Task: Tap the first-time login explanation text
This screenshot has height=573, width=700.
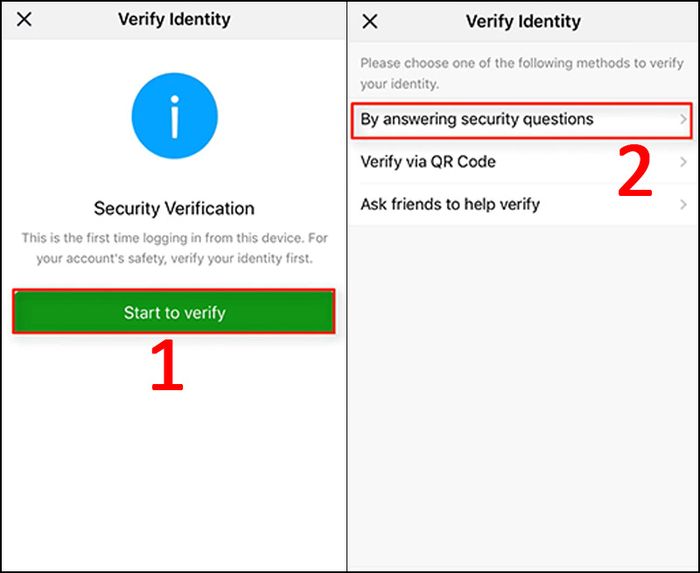Action: (175, 248)
